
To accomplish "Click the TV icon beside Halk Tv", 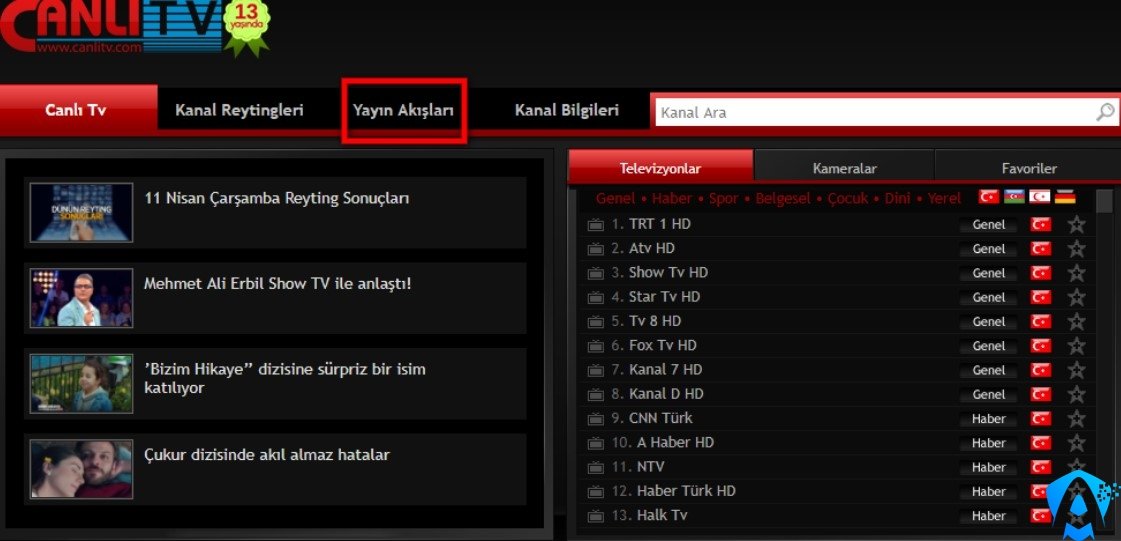I will 596,517.
